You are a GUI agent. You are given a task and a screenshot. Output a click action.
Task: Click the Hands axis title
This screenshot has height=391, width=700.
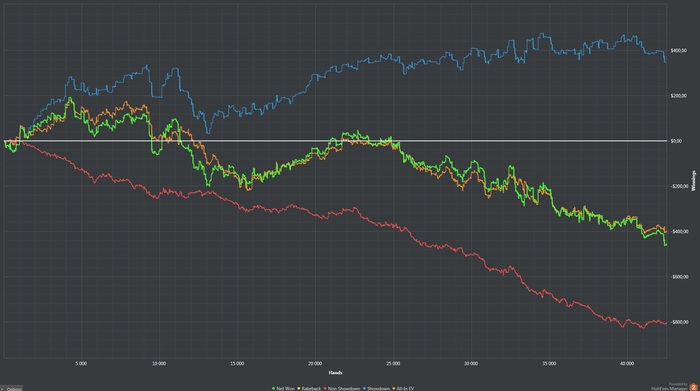click(x=335, y=373)
